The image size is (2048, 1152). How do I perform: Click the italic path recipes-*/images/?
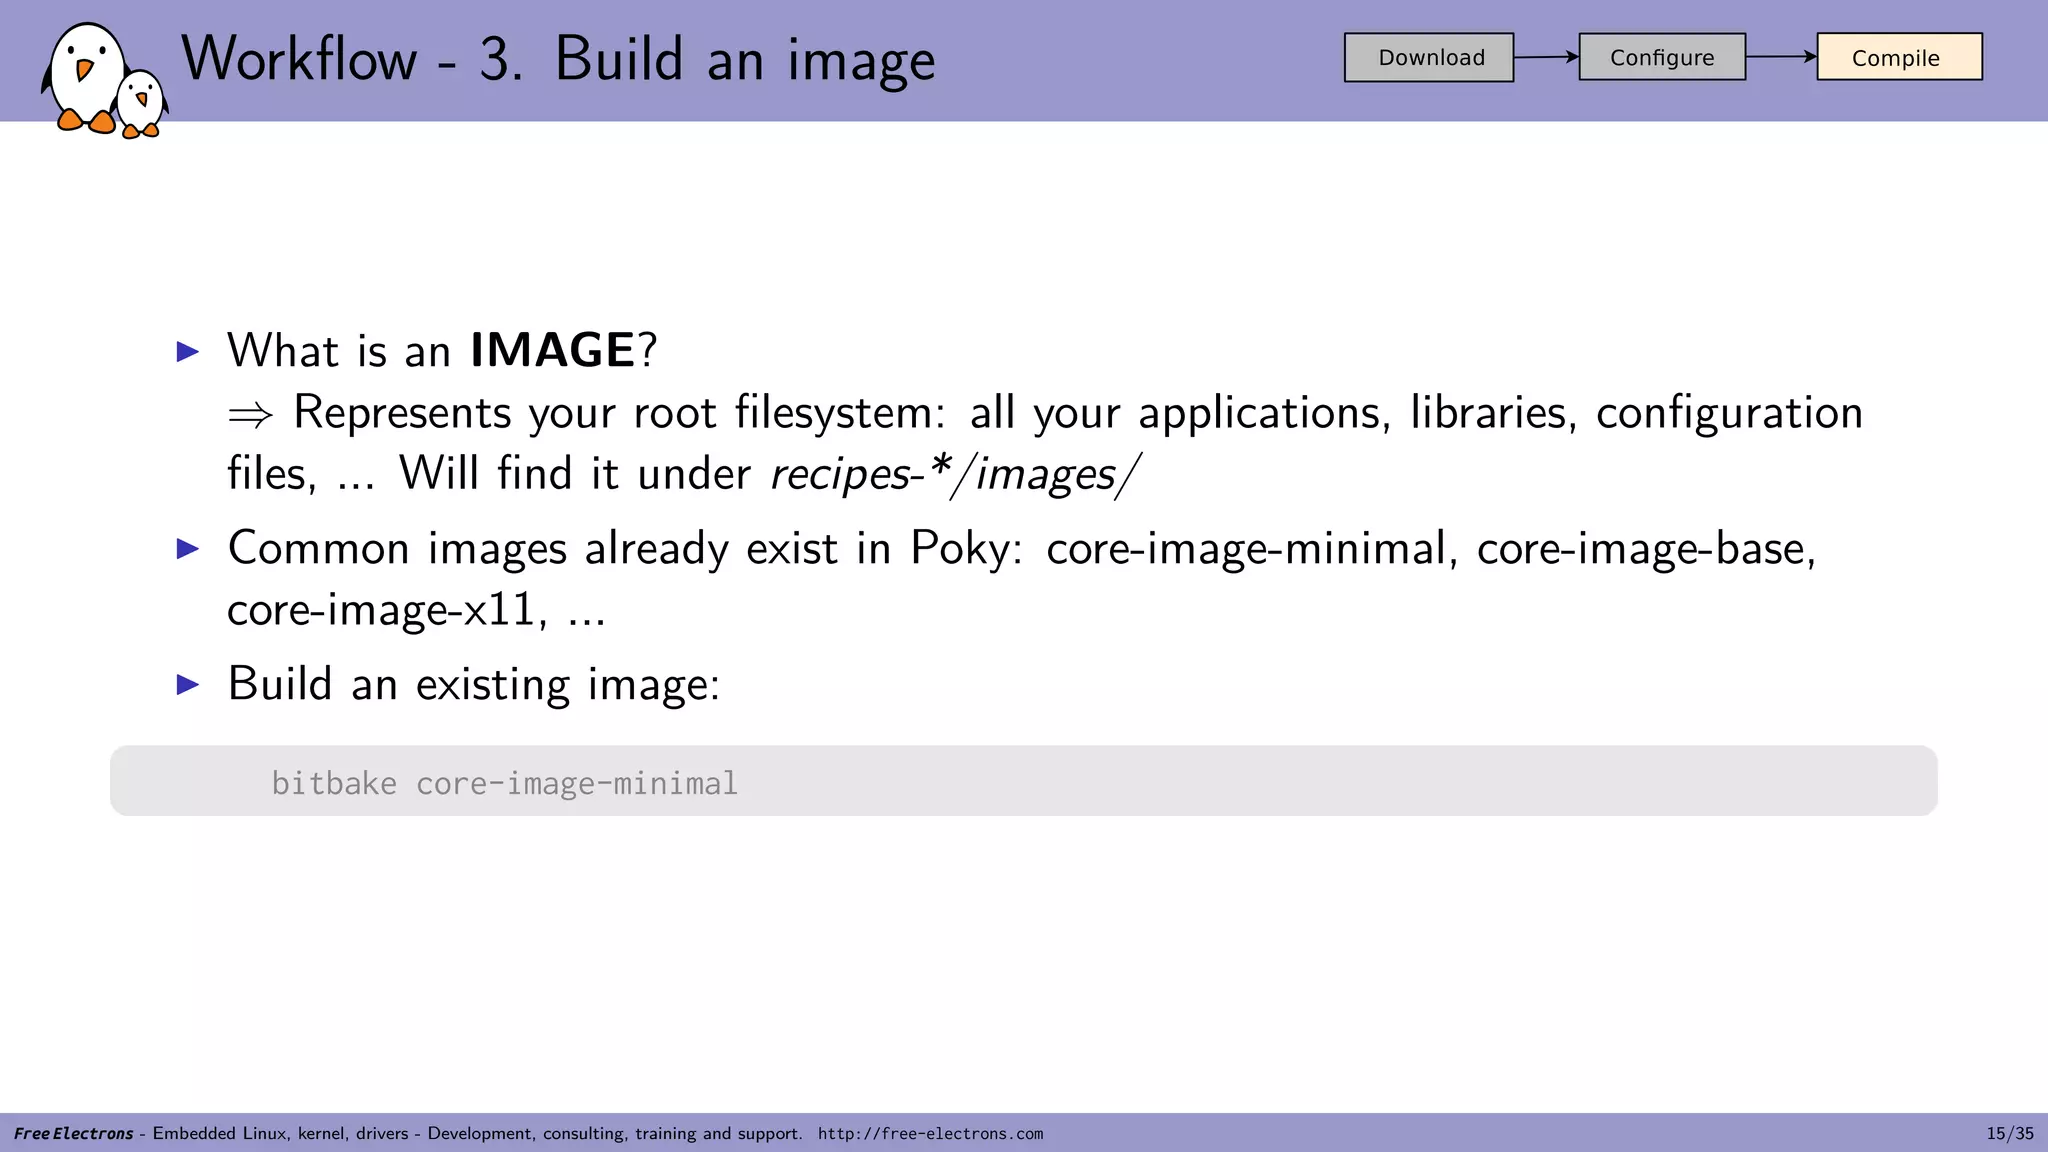(x=954, y=474)
